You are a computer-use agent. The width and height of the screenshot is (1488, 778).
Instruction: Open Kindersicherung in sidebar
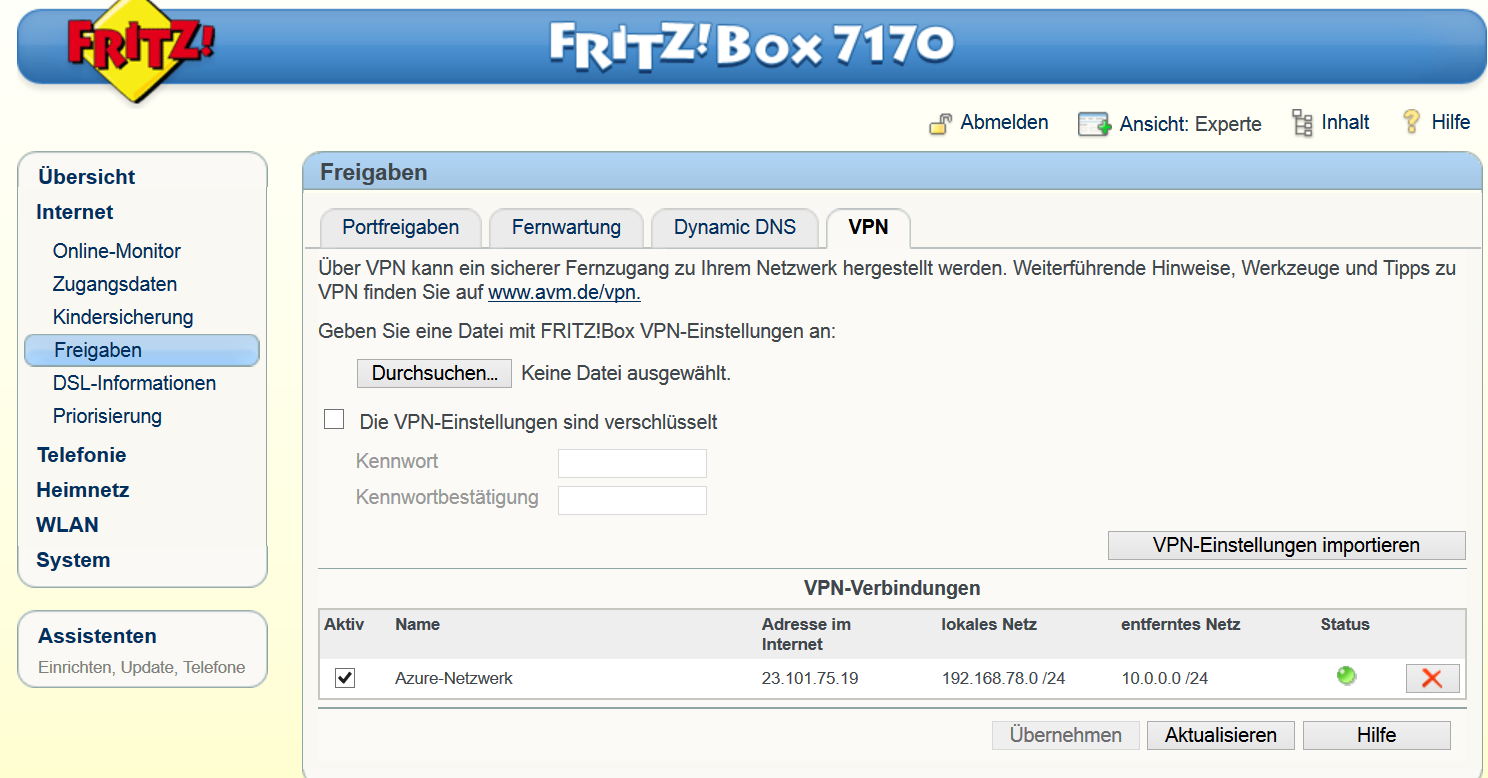[123, 317]
